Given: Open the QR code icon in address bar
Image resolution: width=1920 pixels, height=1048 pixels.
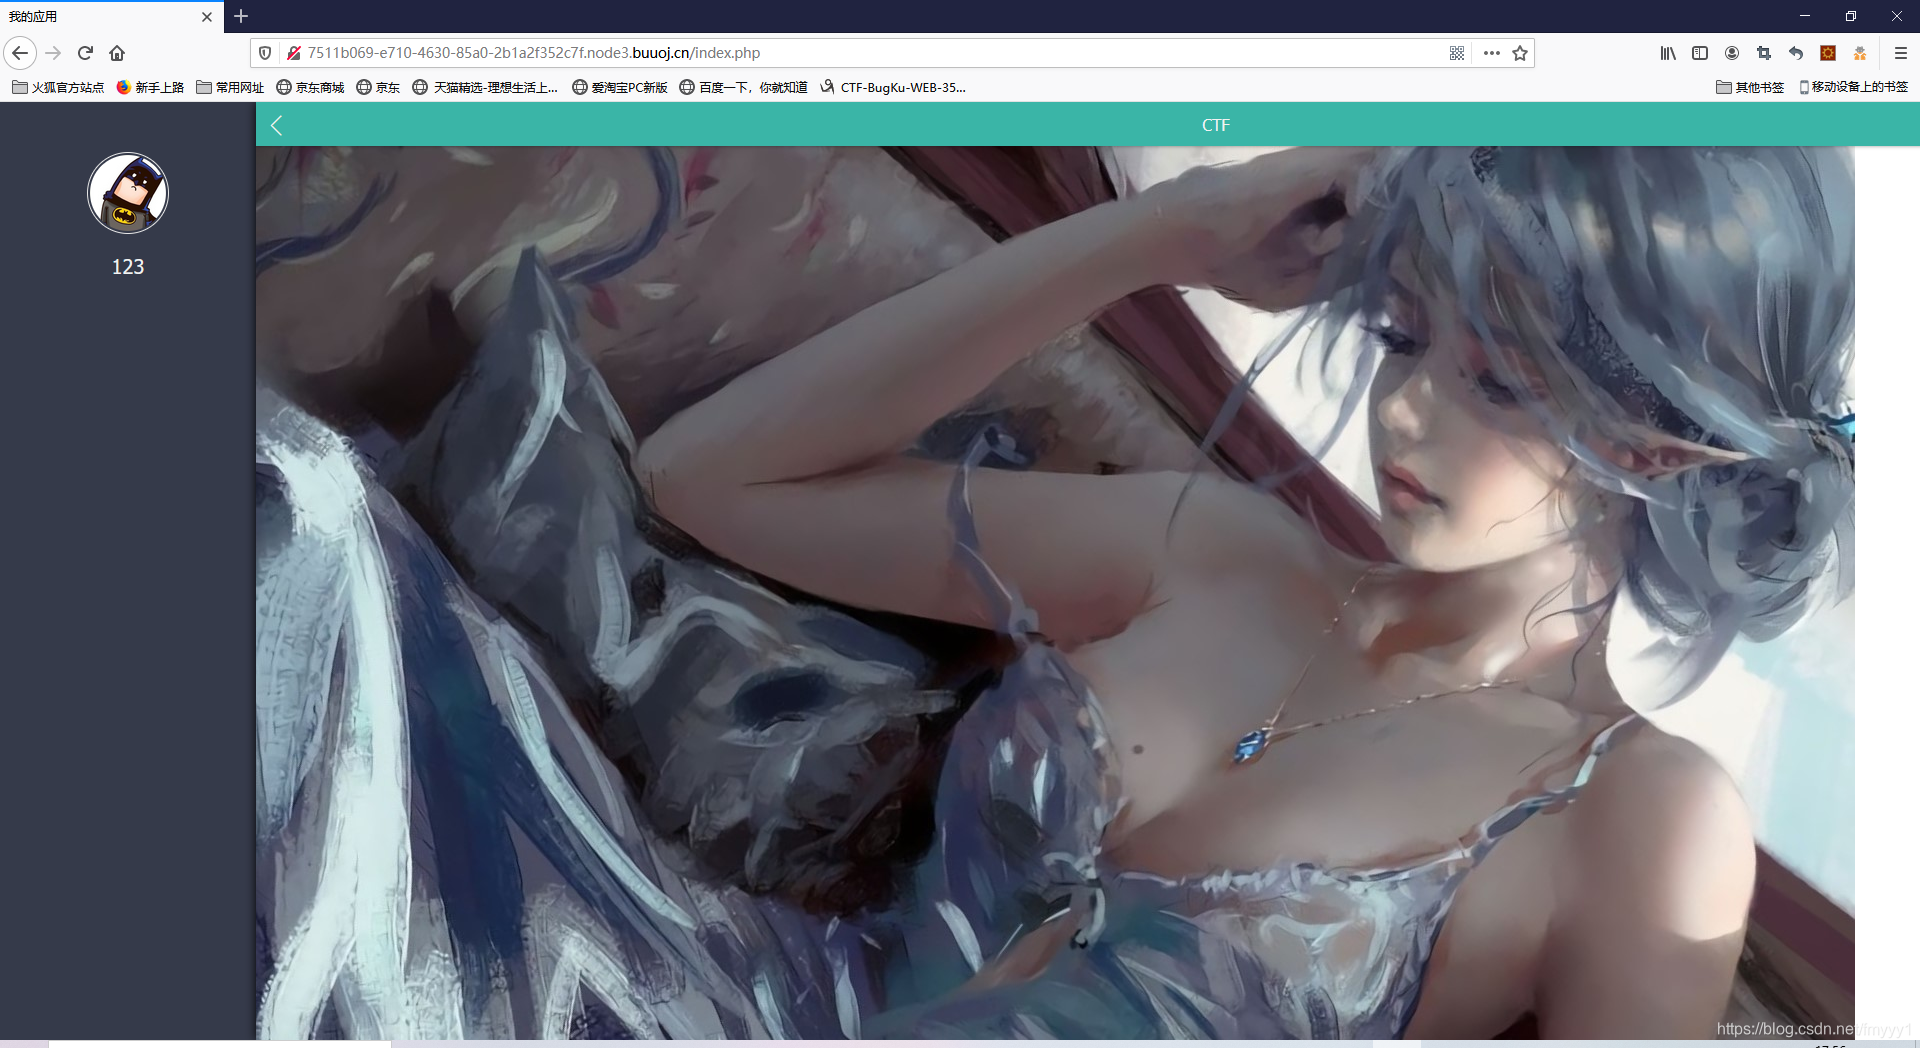Looking at the screenshot, I should pyautogui.click(x=1457, y=53).
